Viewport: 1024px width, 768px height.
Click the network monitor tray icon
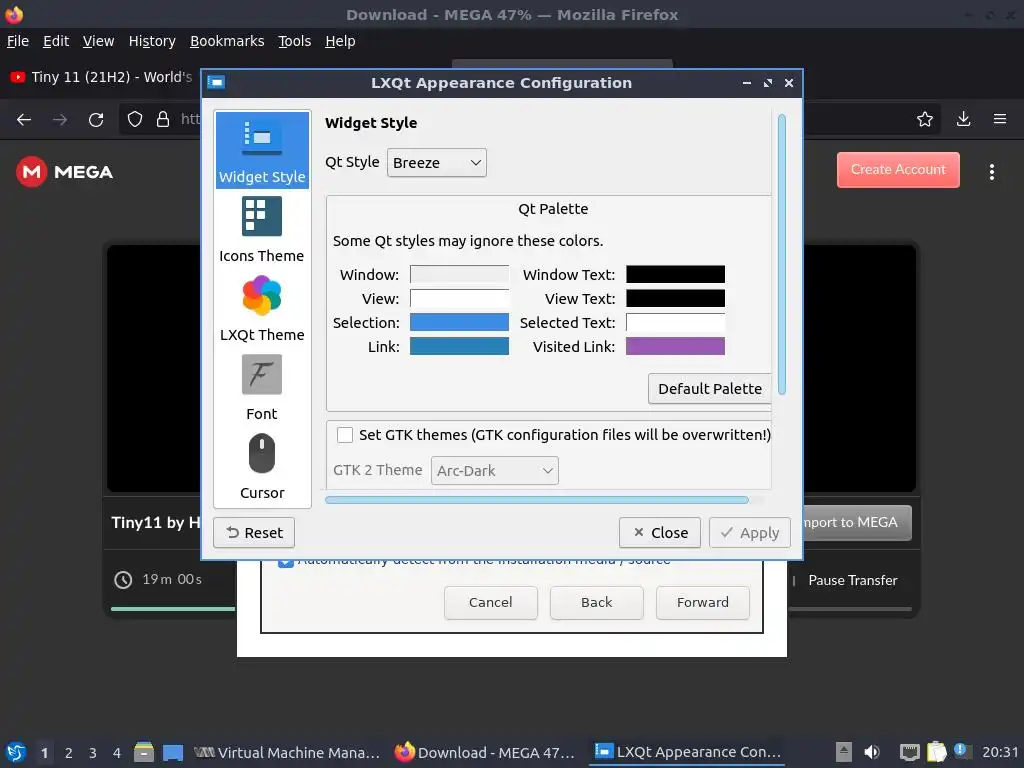point(909,752)
